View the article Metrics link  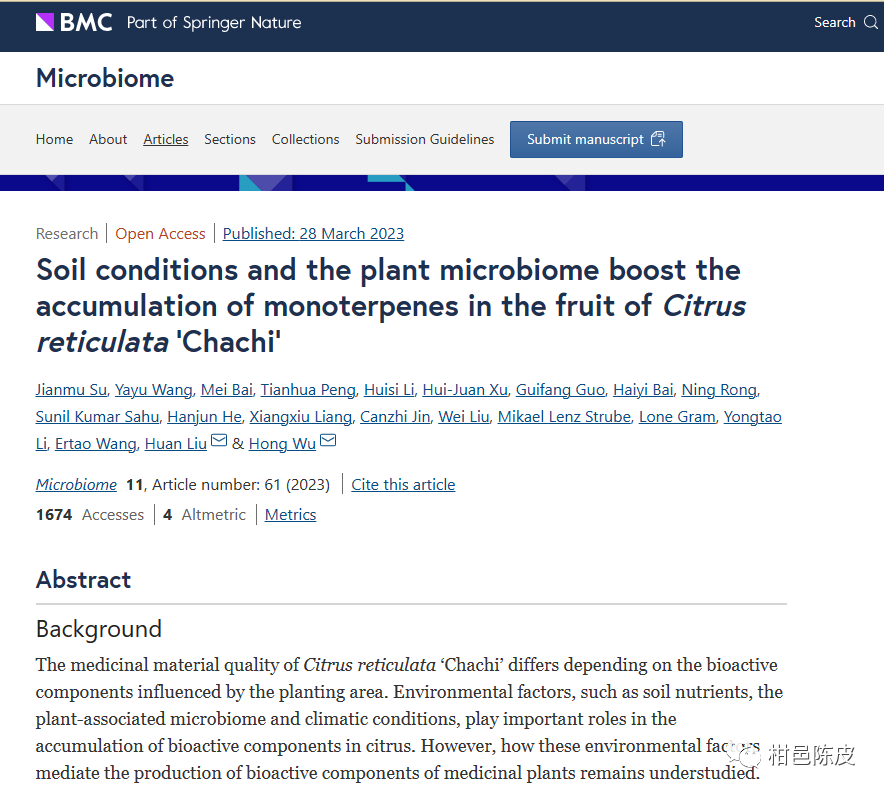[290, 514]
